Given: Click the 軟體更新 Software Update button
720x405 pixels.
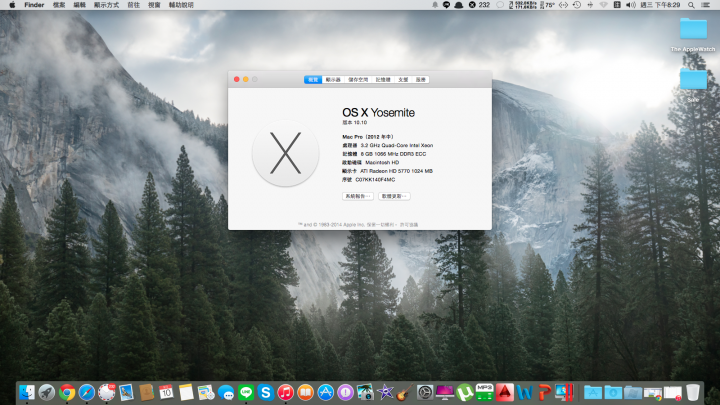Looking at the screenshot, I should (394, 196).
